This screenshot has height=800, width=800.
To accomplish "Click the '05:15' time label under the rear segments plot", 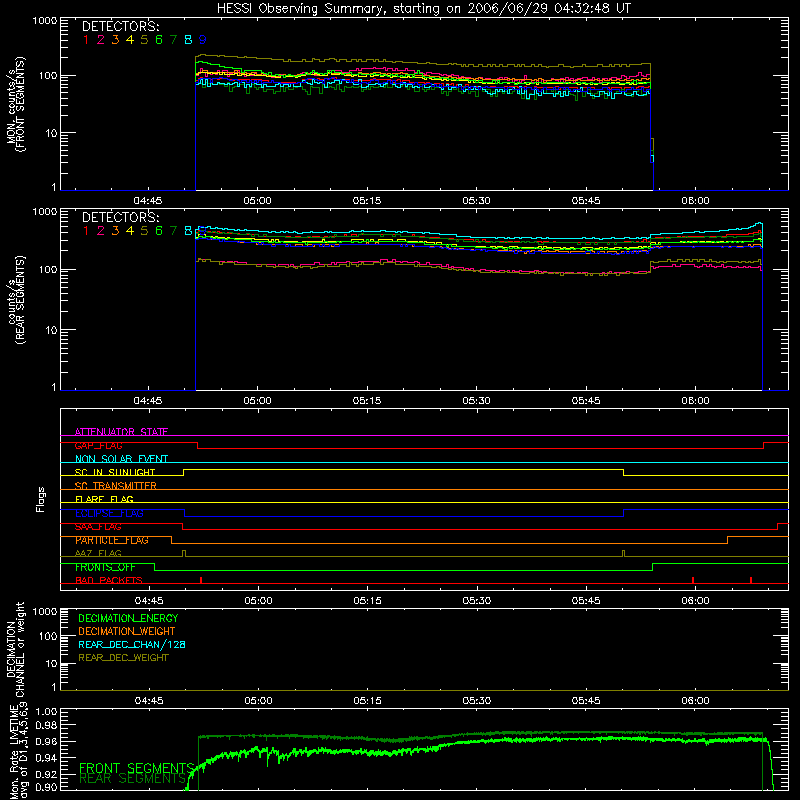I will 367,401.
